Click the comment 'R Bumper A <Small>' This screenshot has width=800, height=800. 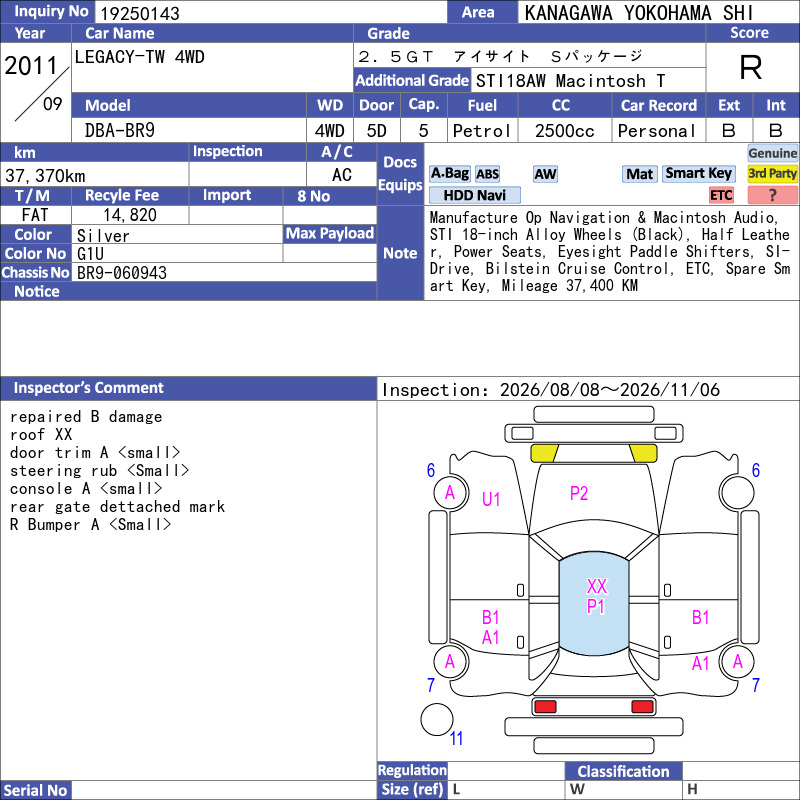click(90, 524)
